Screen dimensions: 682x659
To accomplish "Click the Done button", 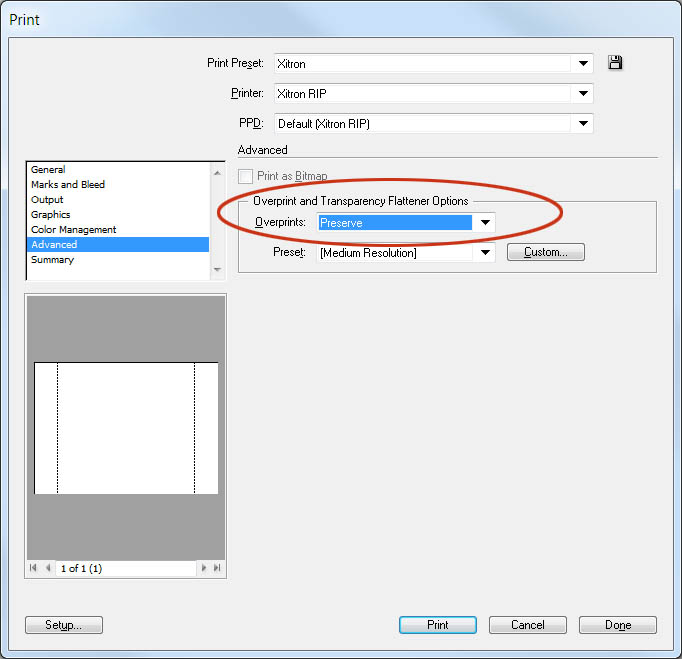I will pos(618,625).
